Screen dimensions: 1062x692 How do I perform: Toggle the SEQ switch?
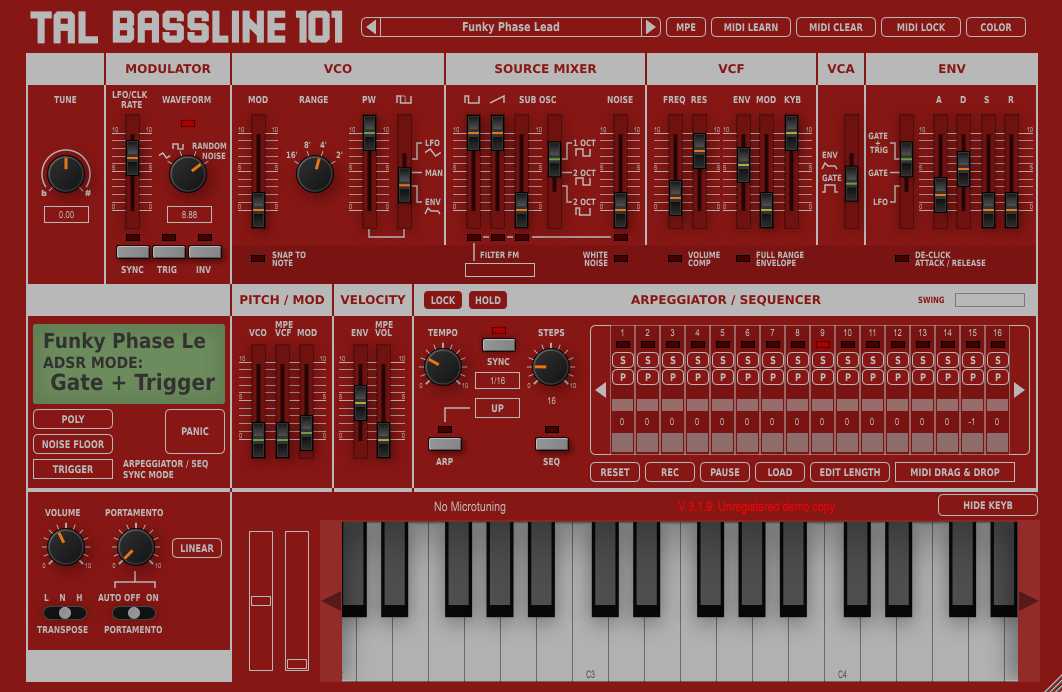(552, 444)
